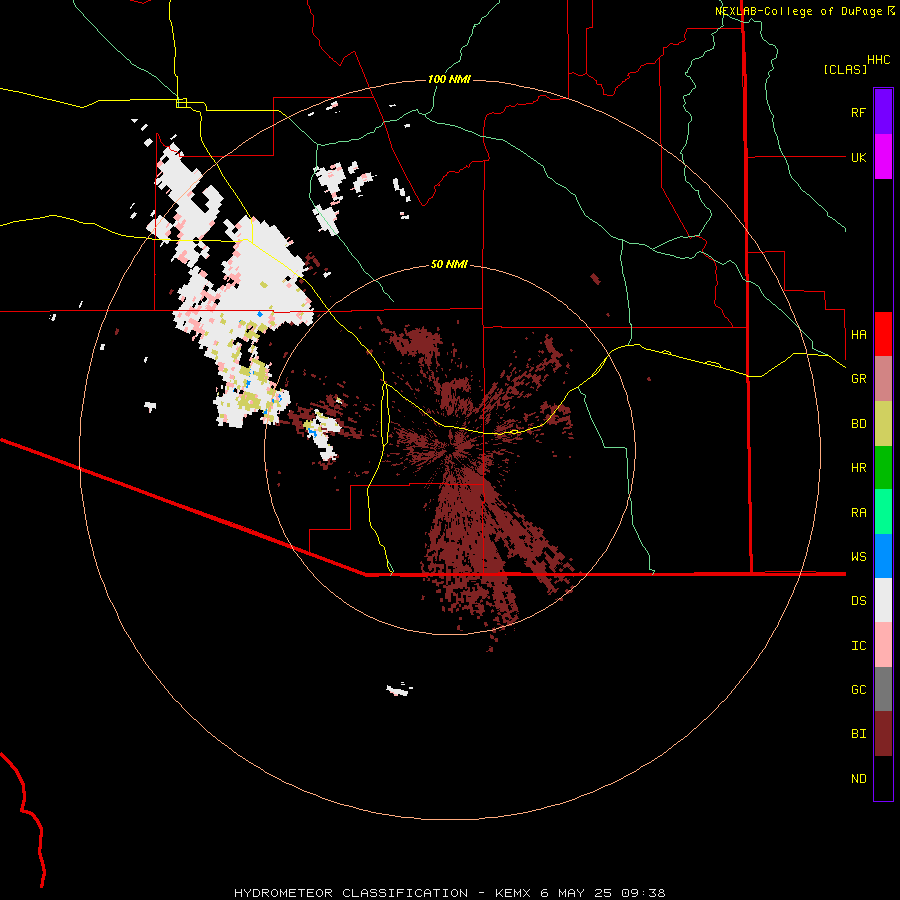This screenshot has width=900, height=900.
Task: Click the HR green legend swatch
Action: (x=883, y=468)
